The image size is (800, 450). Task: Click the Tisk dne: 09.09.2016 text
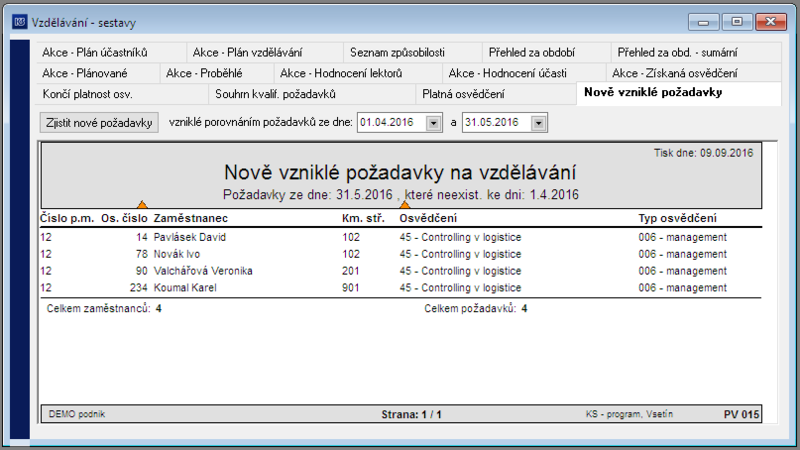pos(704,153)
